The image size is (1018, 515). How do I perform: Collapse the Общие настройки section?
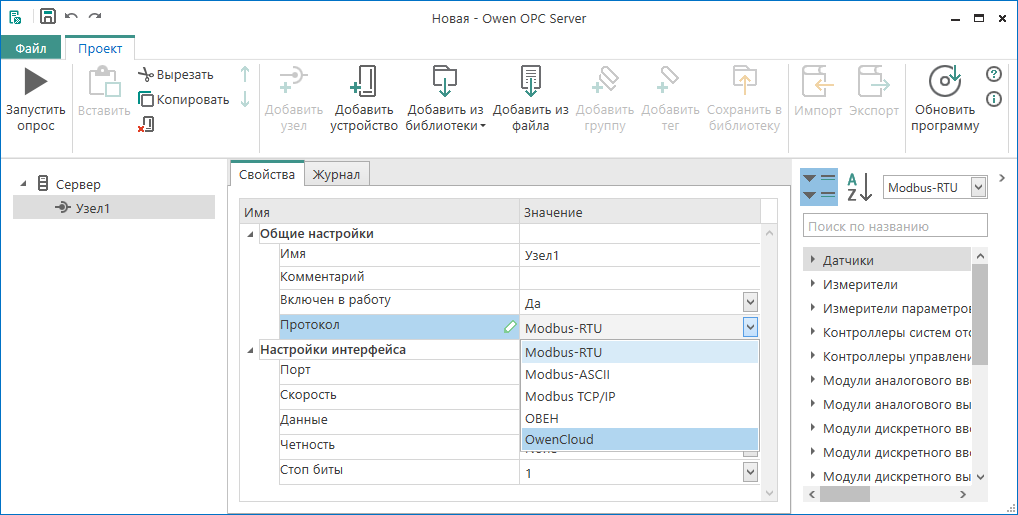250,234
